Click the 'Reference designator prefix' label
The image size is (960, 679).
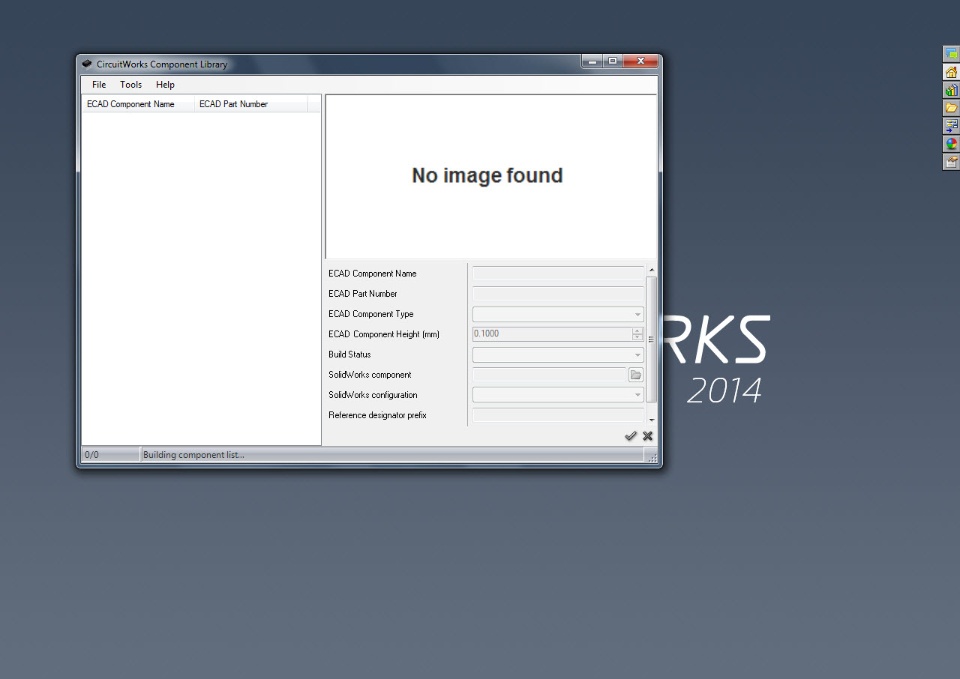click(x=377, y=415)
